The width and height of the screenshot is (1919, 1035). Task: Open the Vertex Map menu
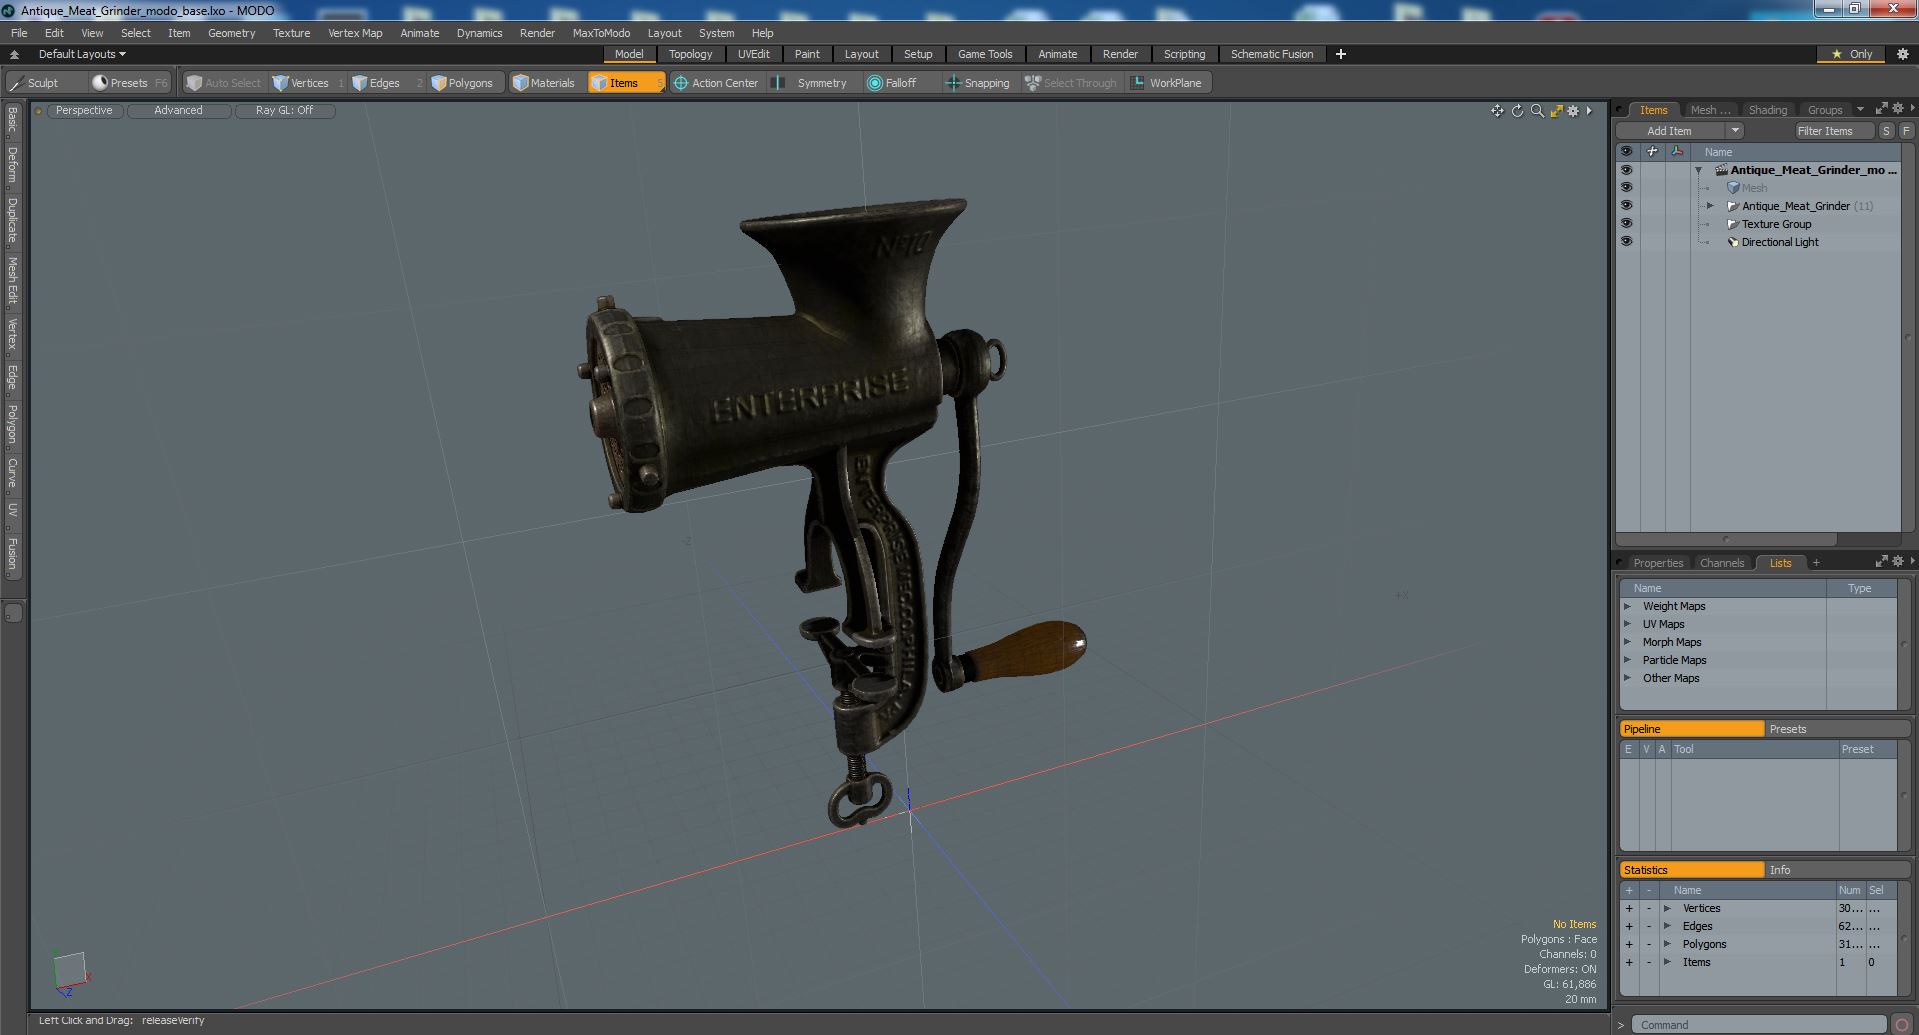pyautogui.click(x=355, y=33)
